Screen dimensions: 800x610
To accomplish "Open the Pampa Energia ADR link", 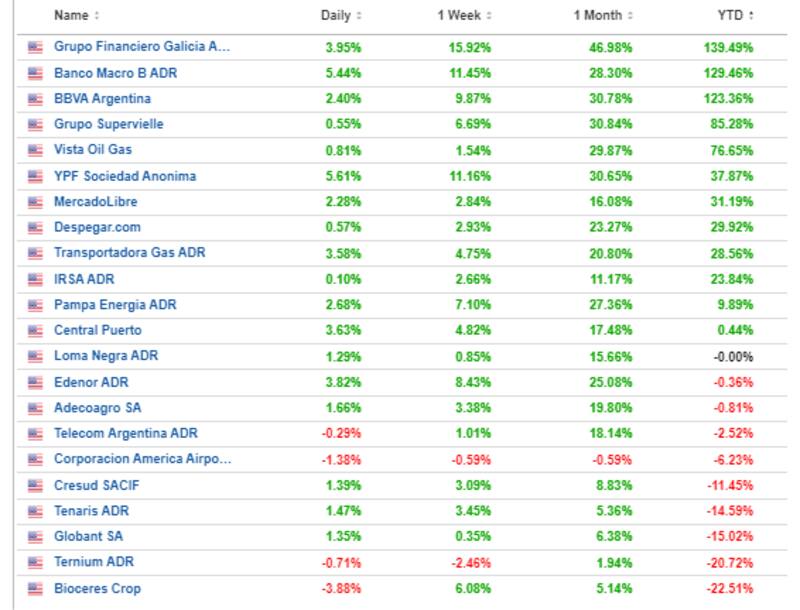I will (115, 305).
